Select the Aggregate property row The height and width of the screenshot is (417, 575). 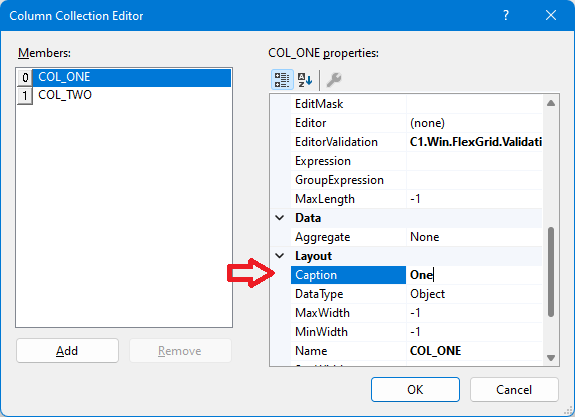416,237
